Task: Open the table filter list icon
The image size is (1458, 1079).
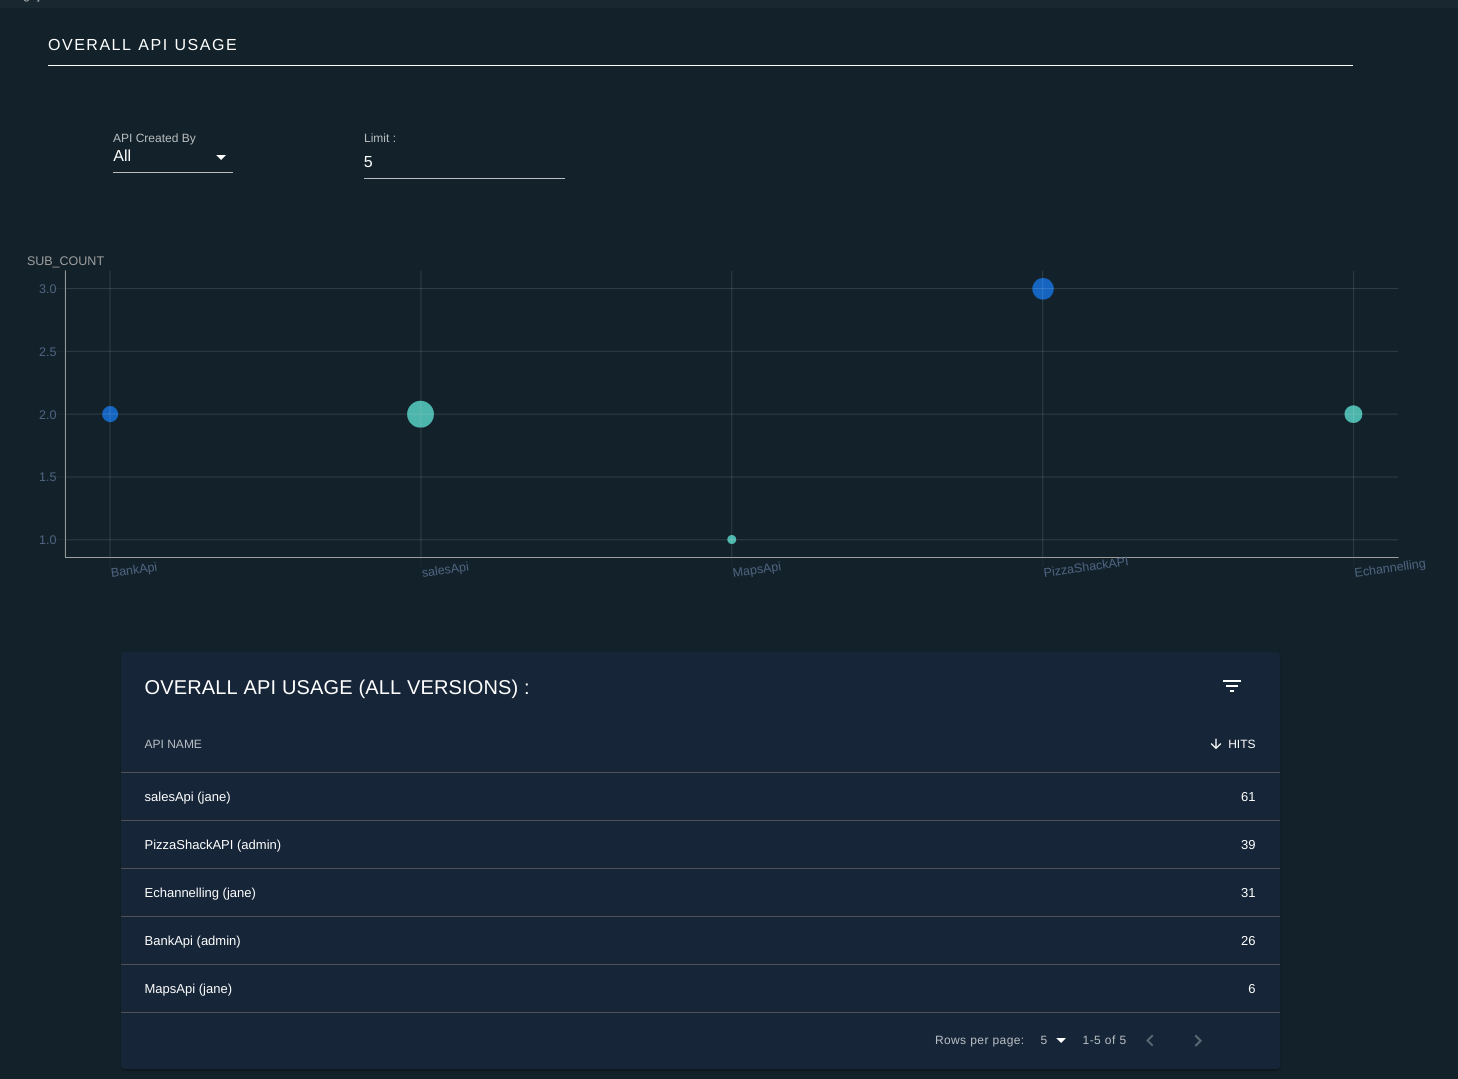Action: tap(1232, 686)
